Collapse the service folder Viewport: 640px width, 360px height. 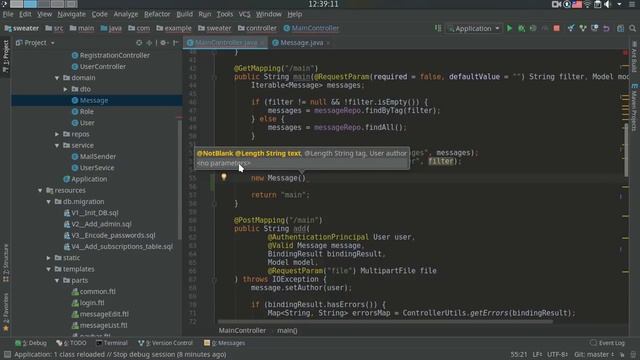pyautogui.click(x=57, y=145)
